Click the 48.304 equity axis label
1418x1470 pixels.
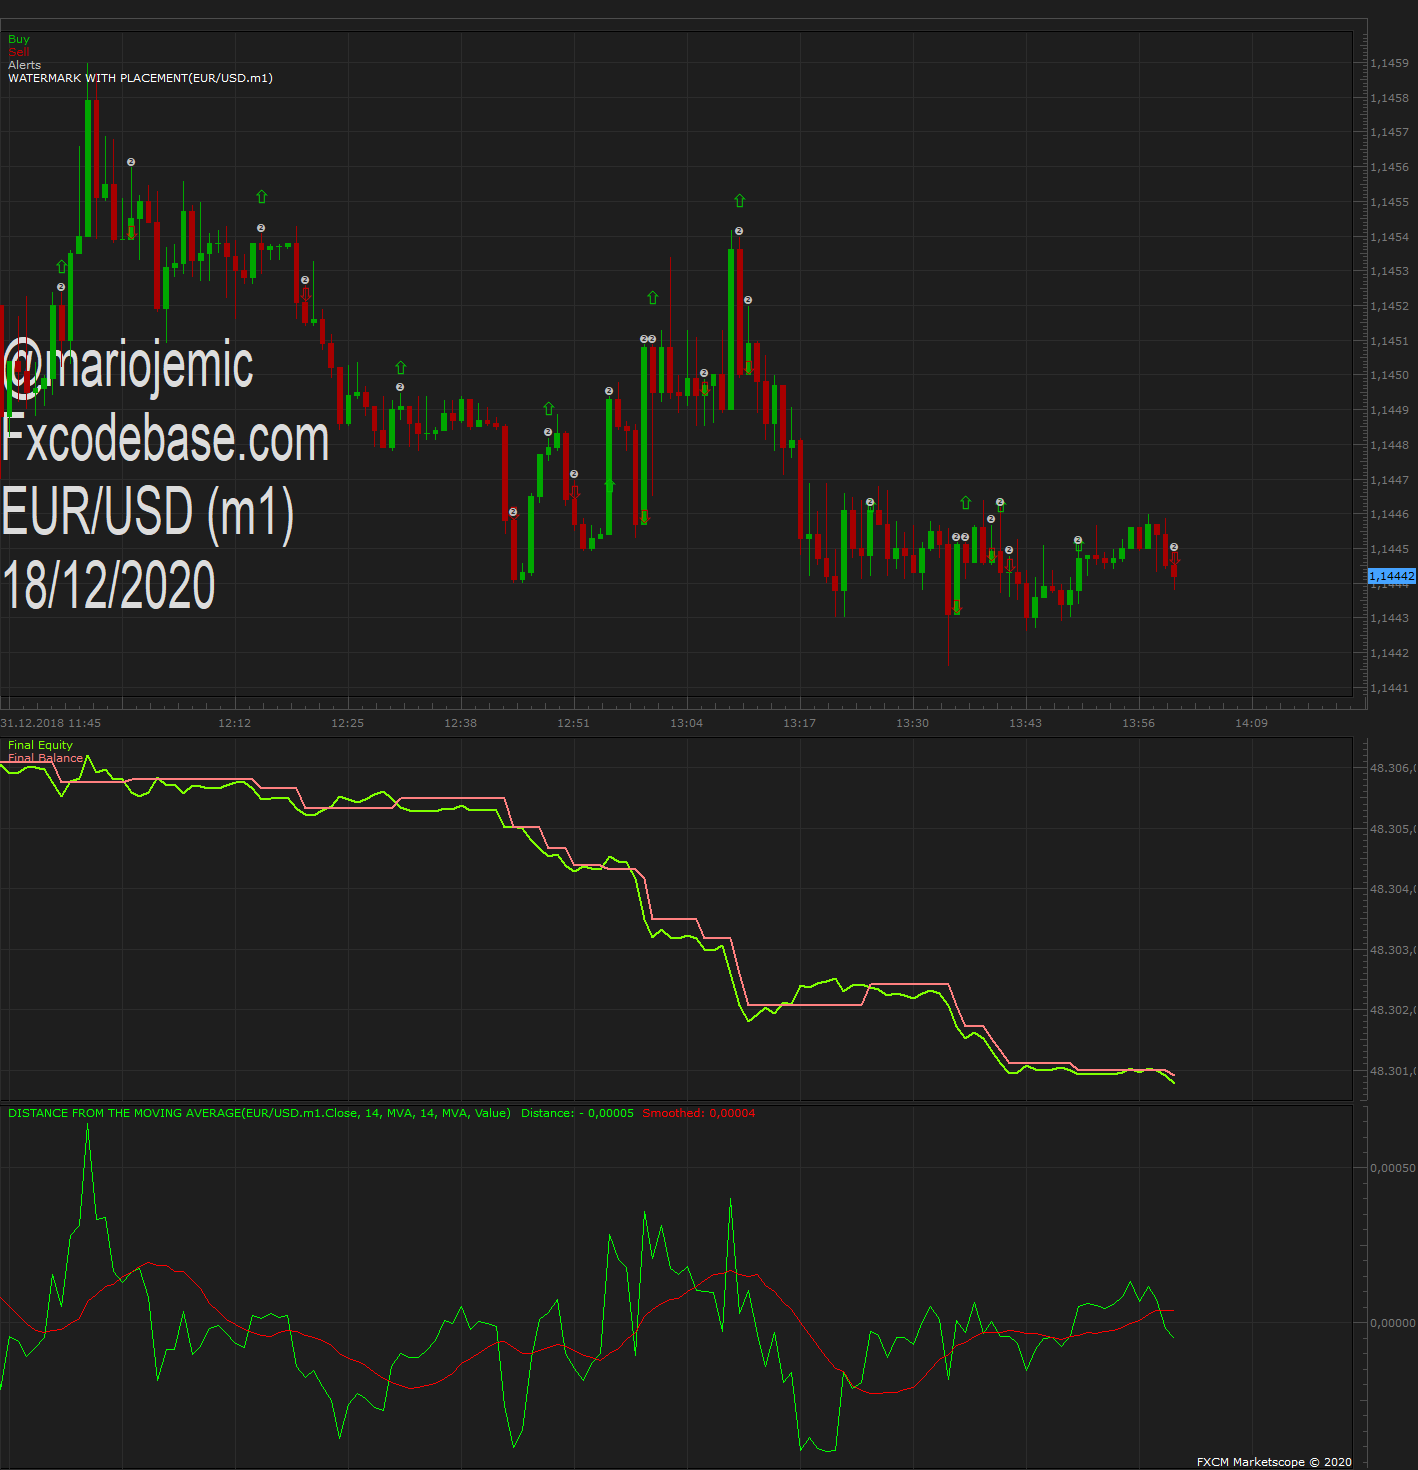click(x=1393, y=889)
